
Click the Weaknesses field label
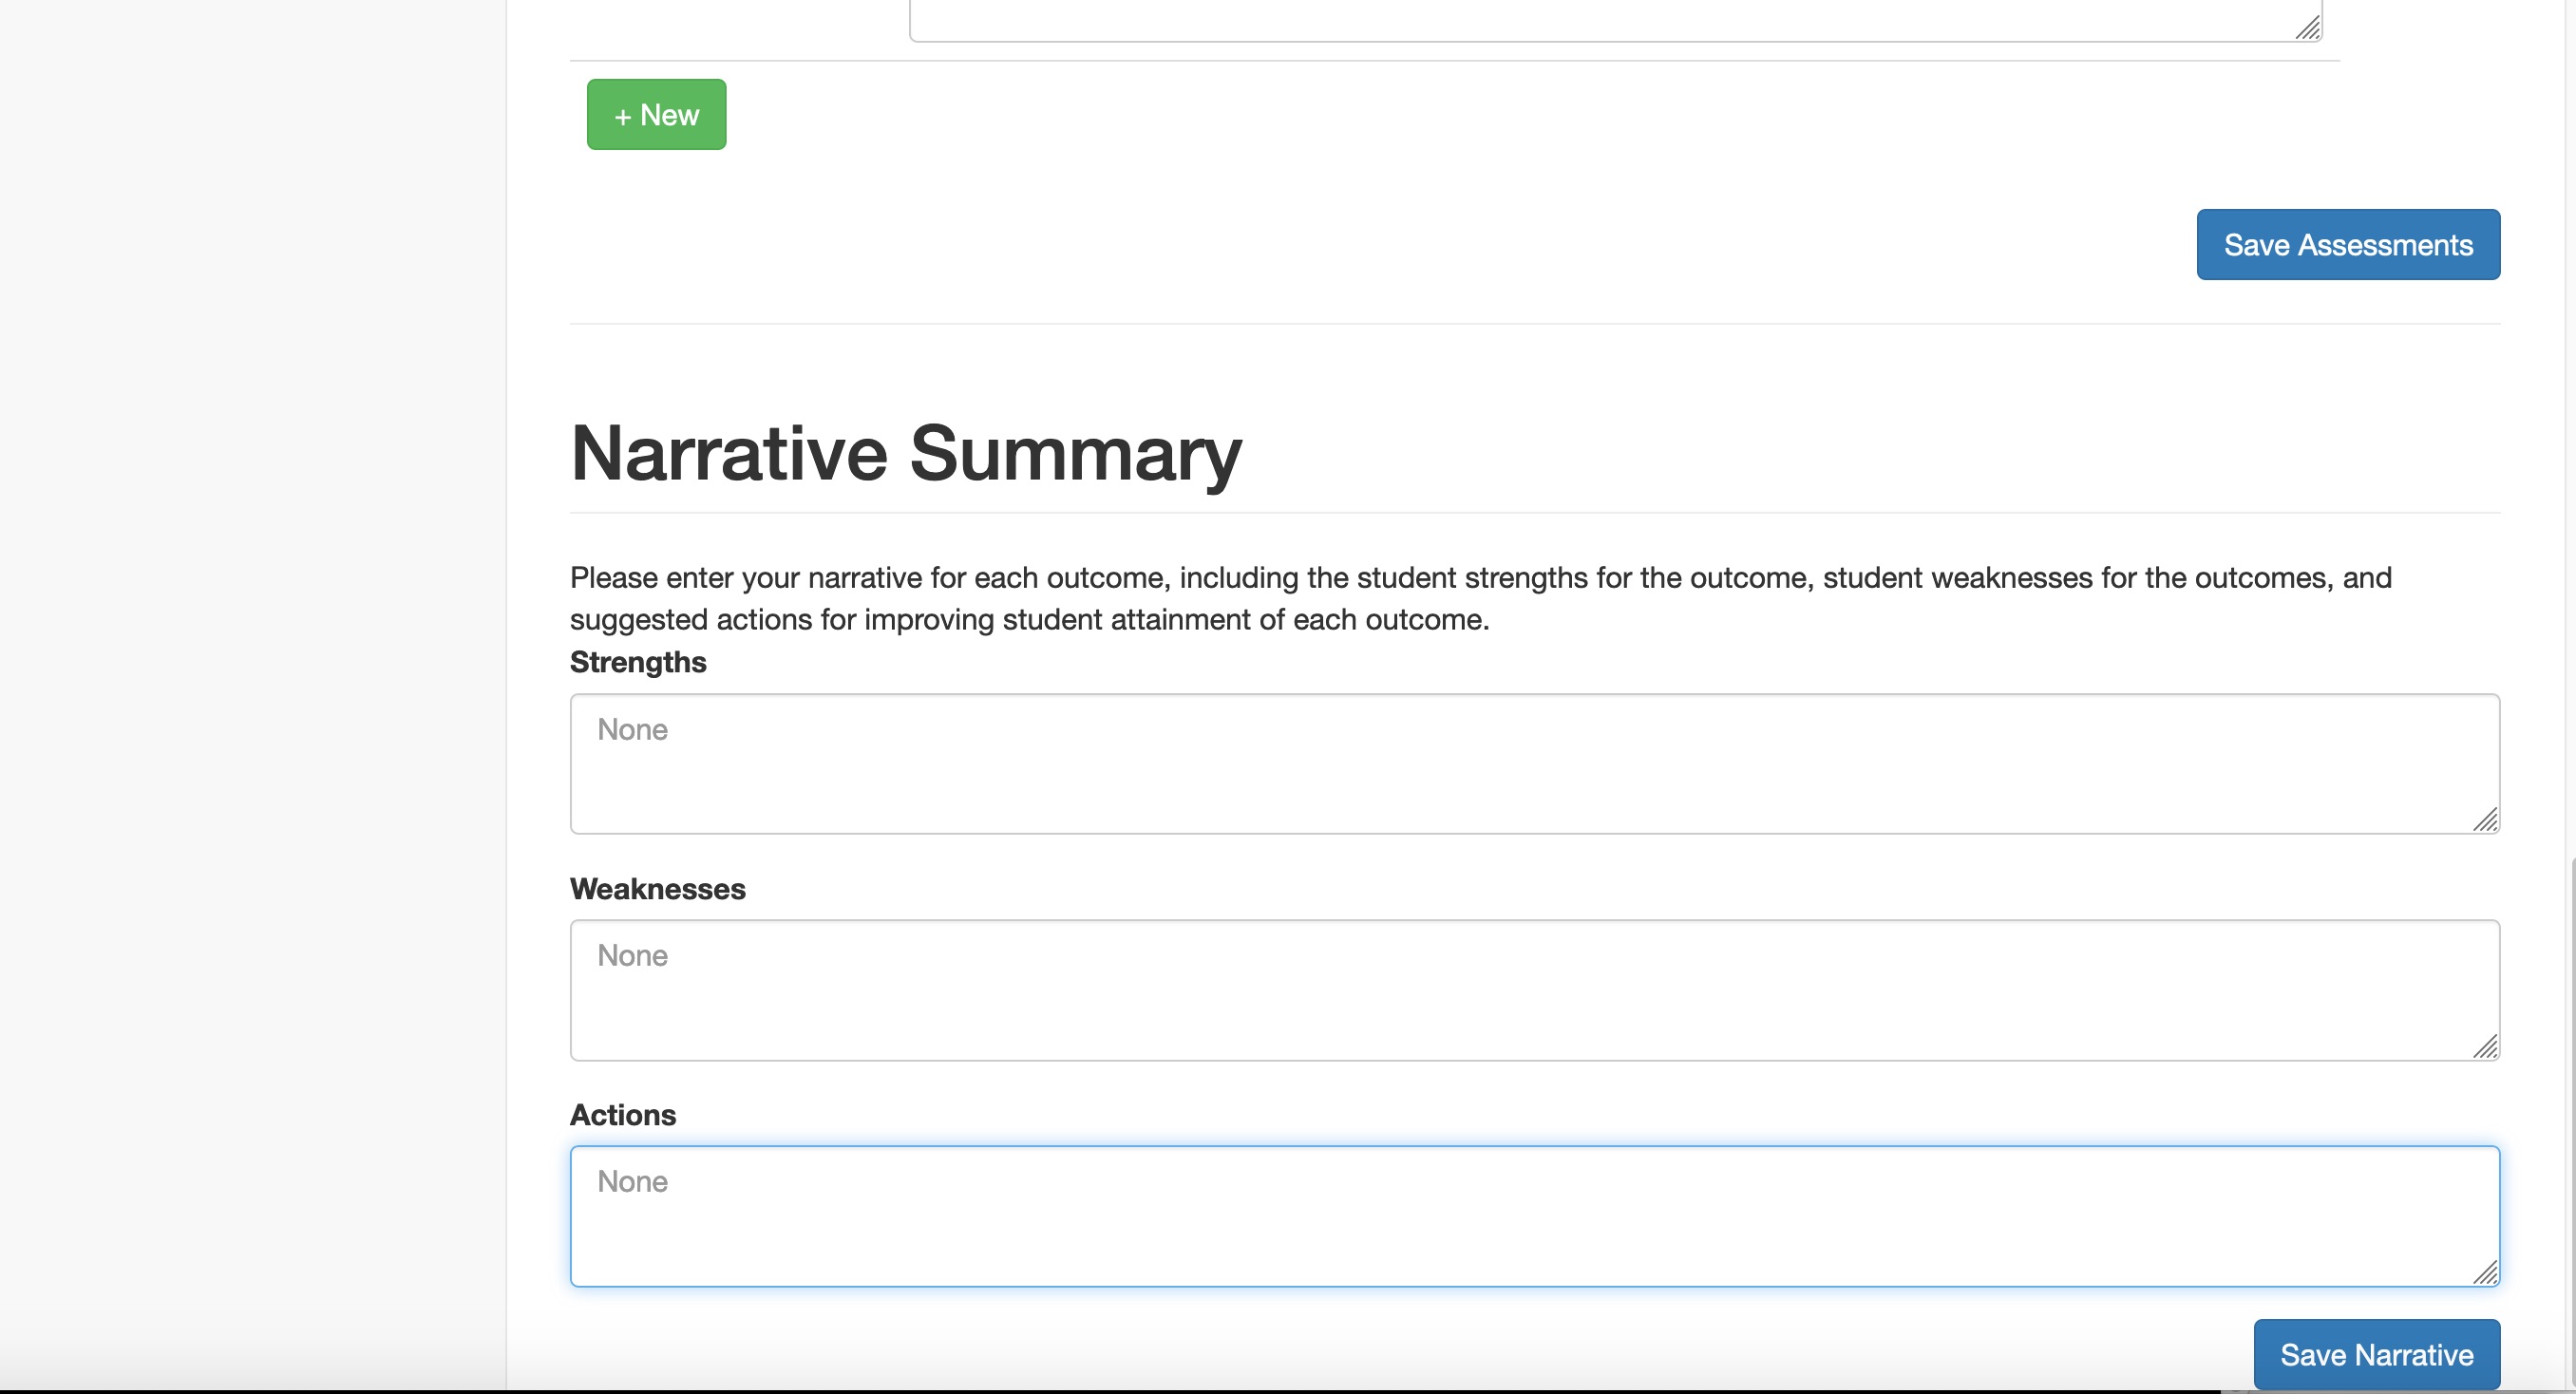click(x=658, y=889)
